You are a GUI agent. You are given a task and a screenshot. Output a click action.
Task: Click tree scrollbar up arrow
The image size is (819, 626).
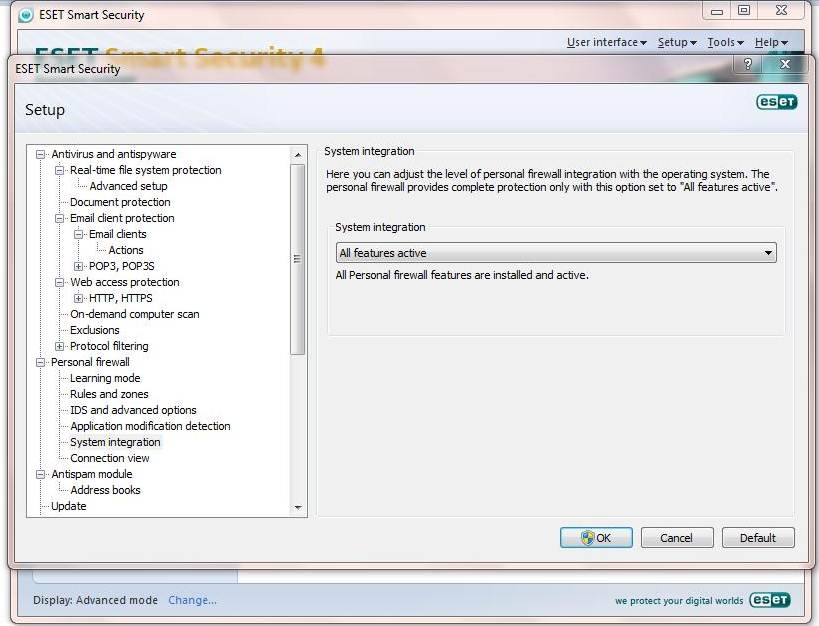click(298, 155)
